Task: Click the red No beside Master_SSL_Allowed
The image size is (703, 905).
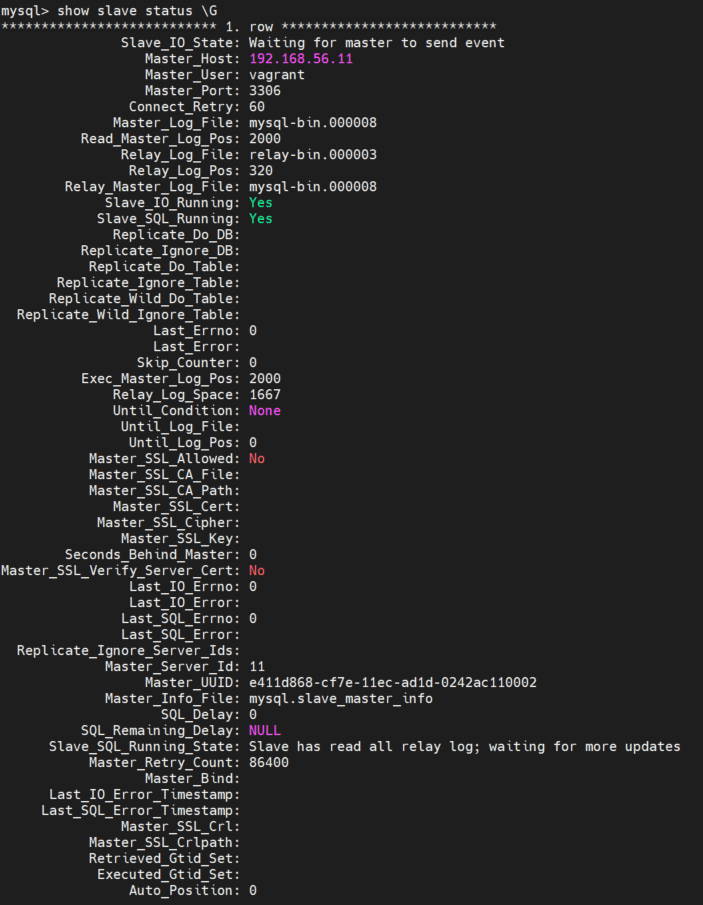Action: click(257, 458)
